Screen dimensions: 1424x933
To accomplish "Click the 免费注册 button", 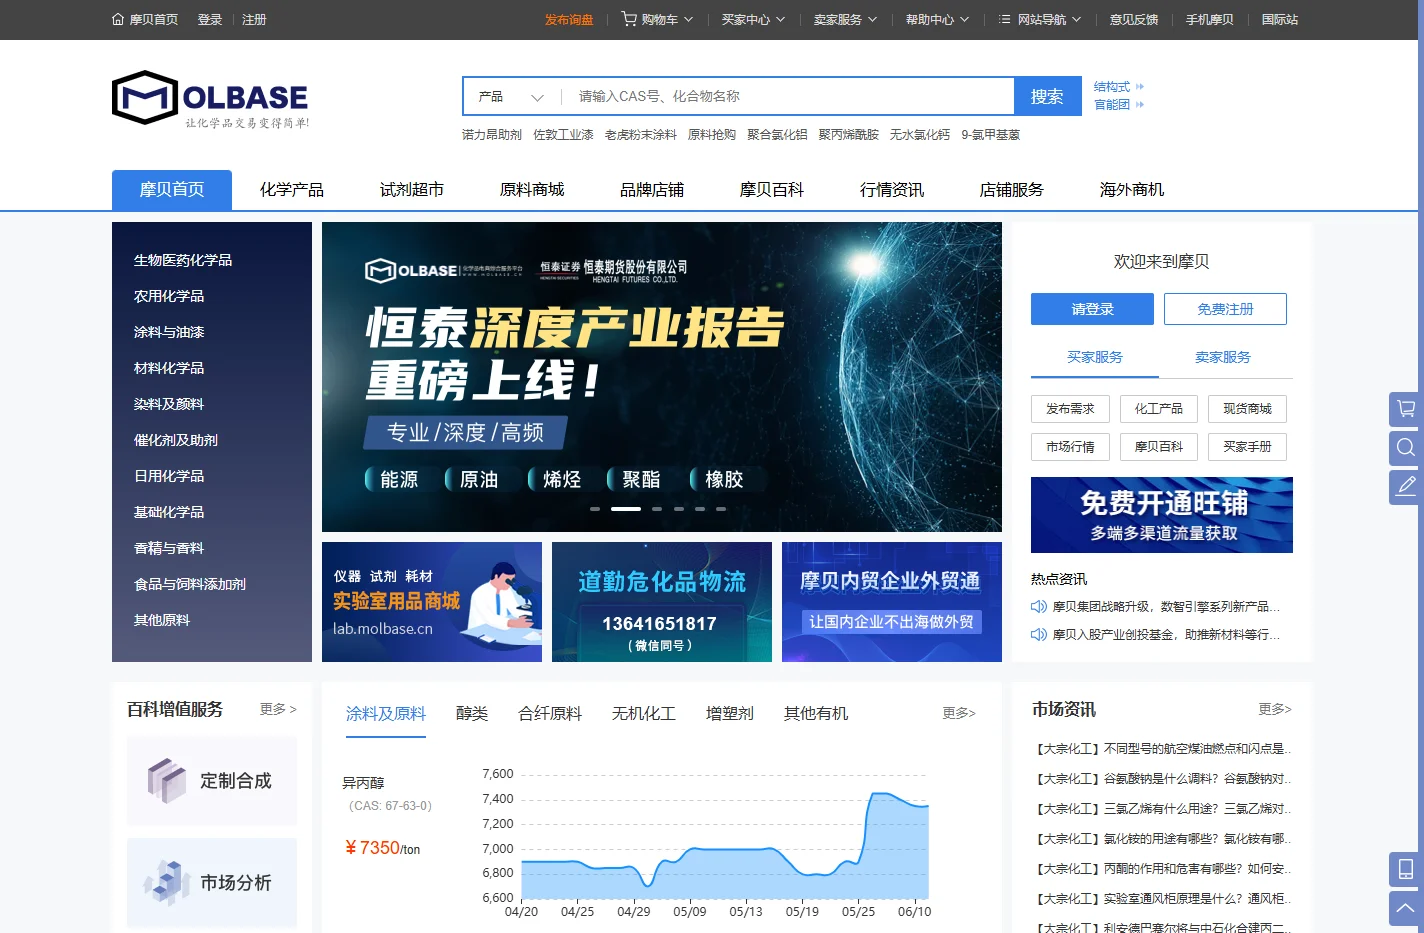I will point(1225,309).
